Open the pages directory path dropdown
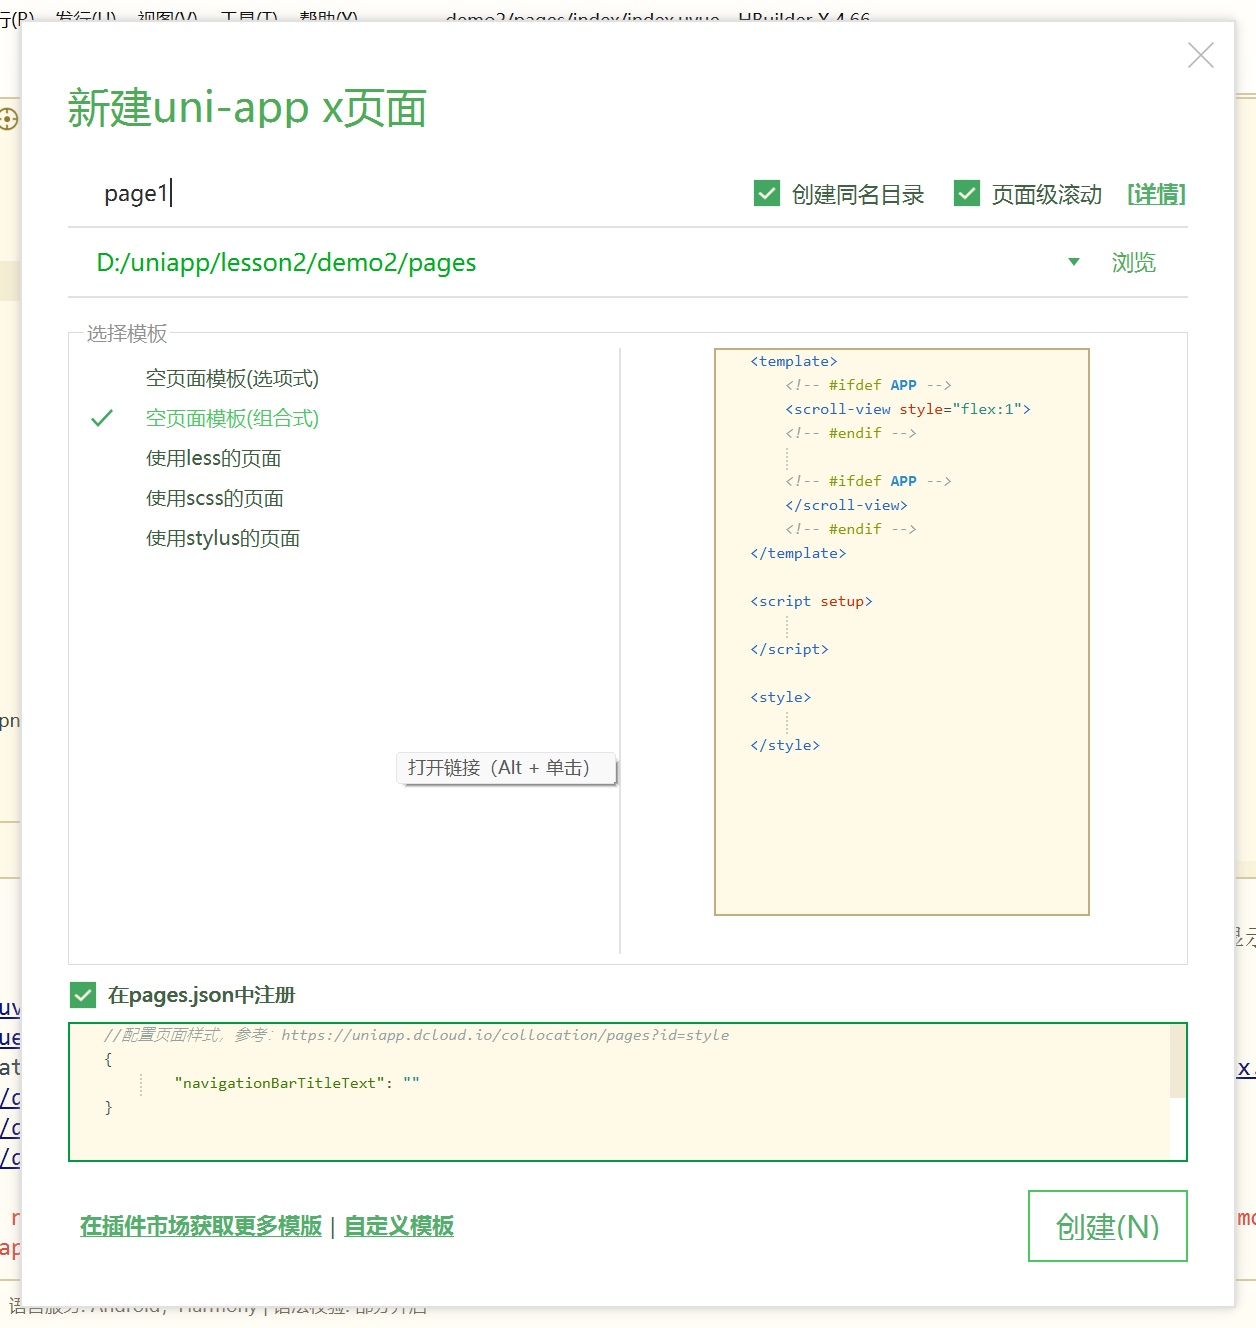 point(1073,262)
